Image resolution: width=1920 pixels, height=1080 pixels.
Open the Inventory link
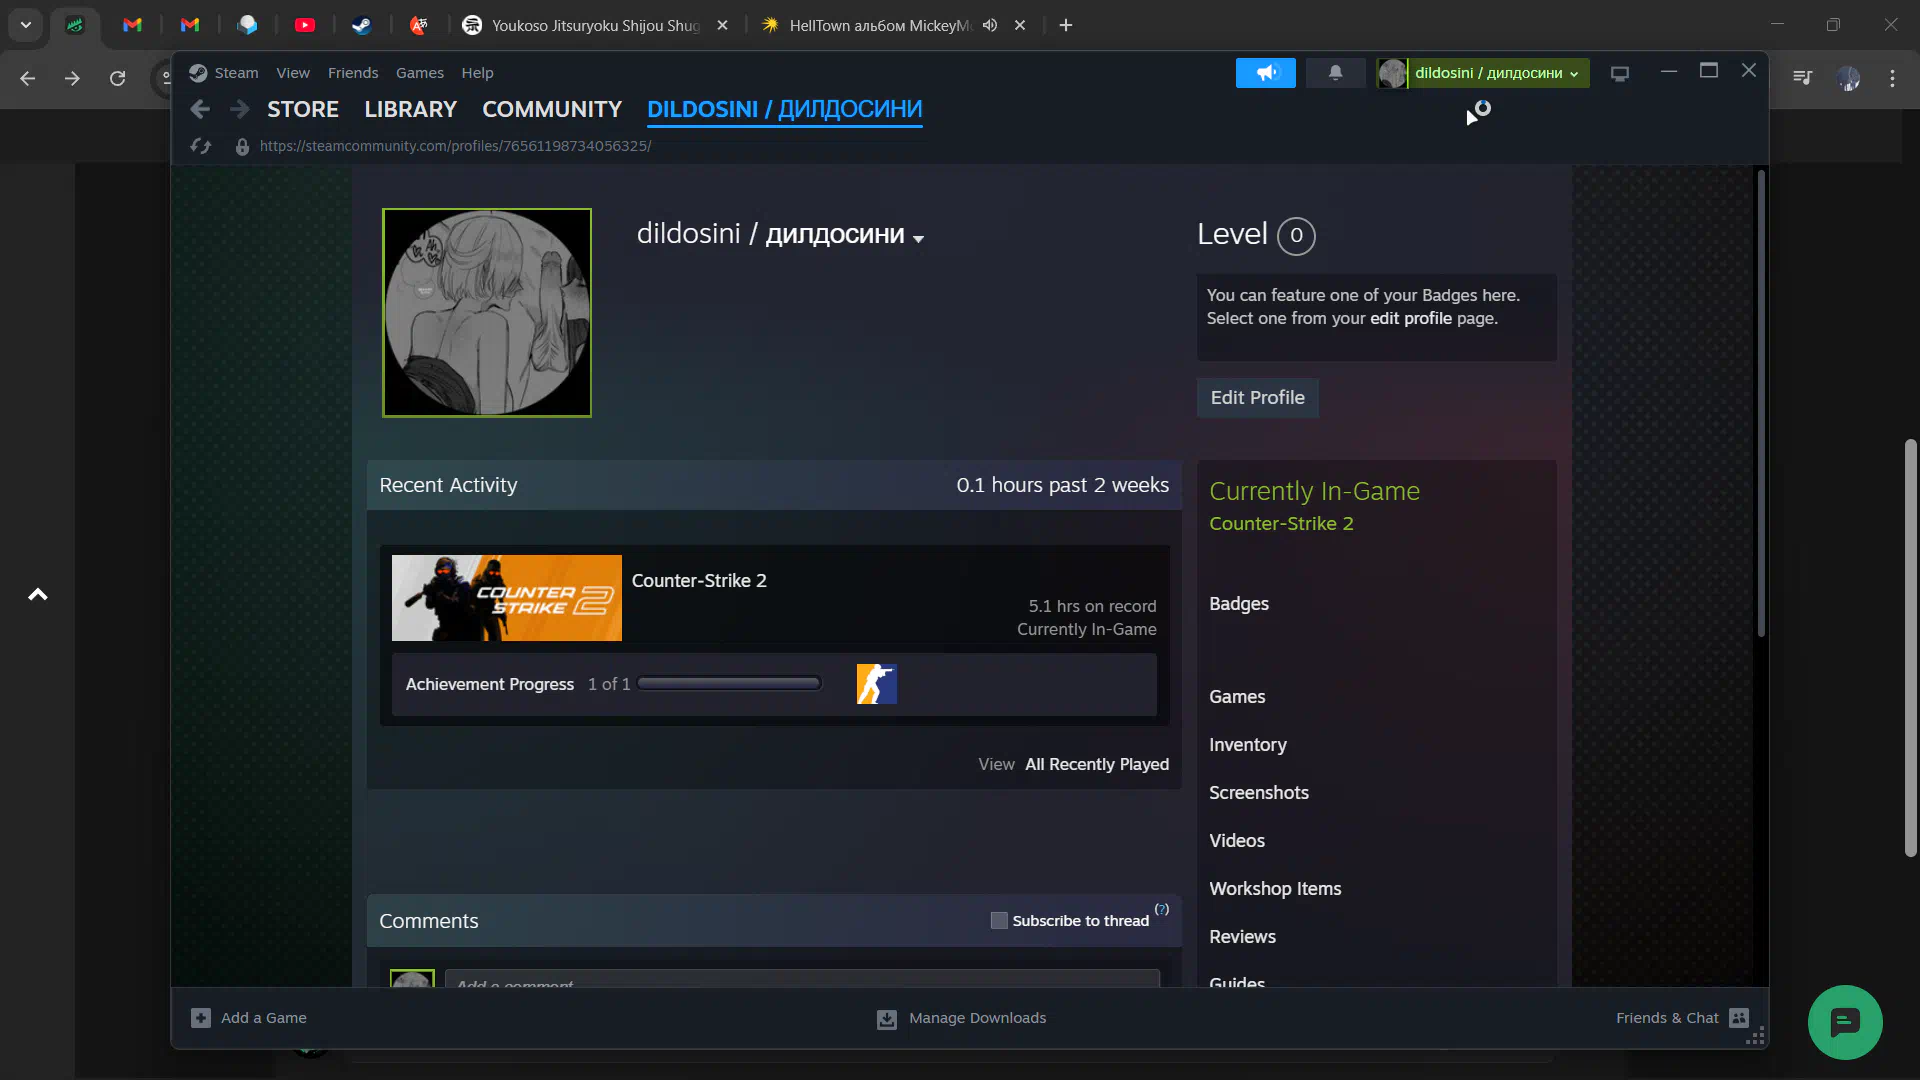pyautogui.click(x=1247, y=745)
